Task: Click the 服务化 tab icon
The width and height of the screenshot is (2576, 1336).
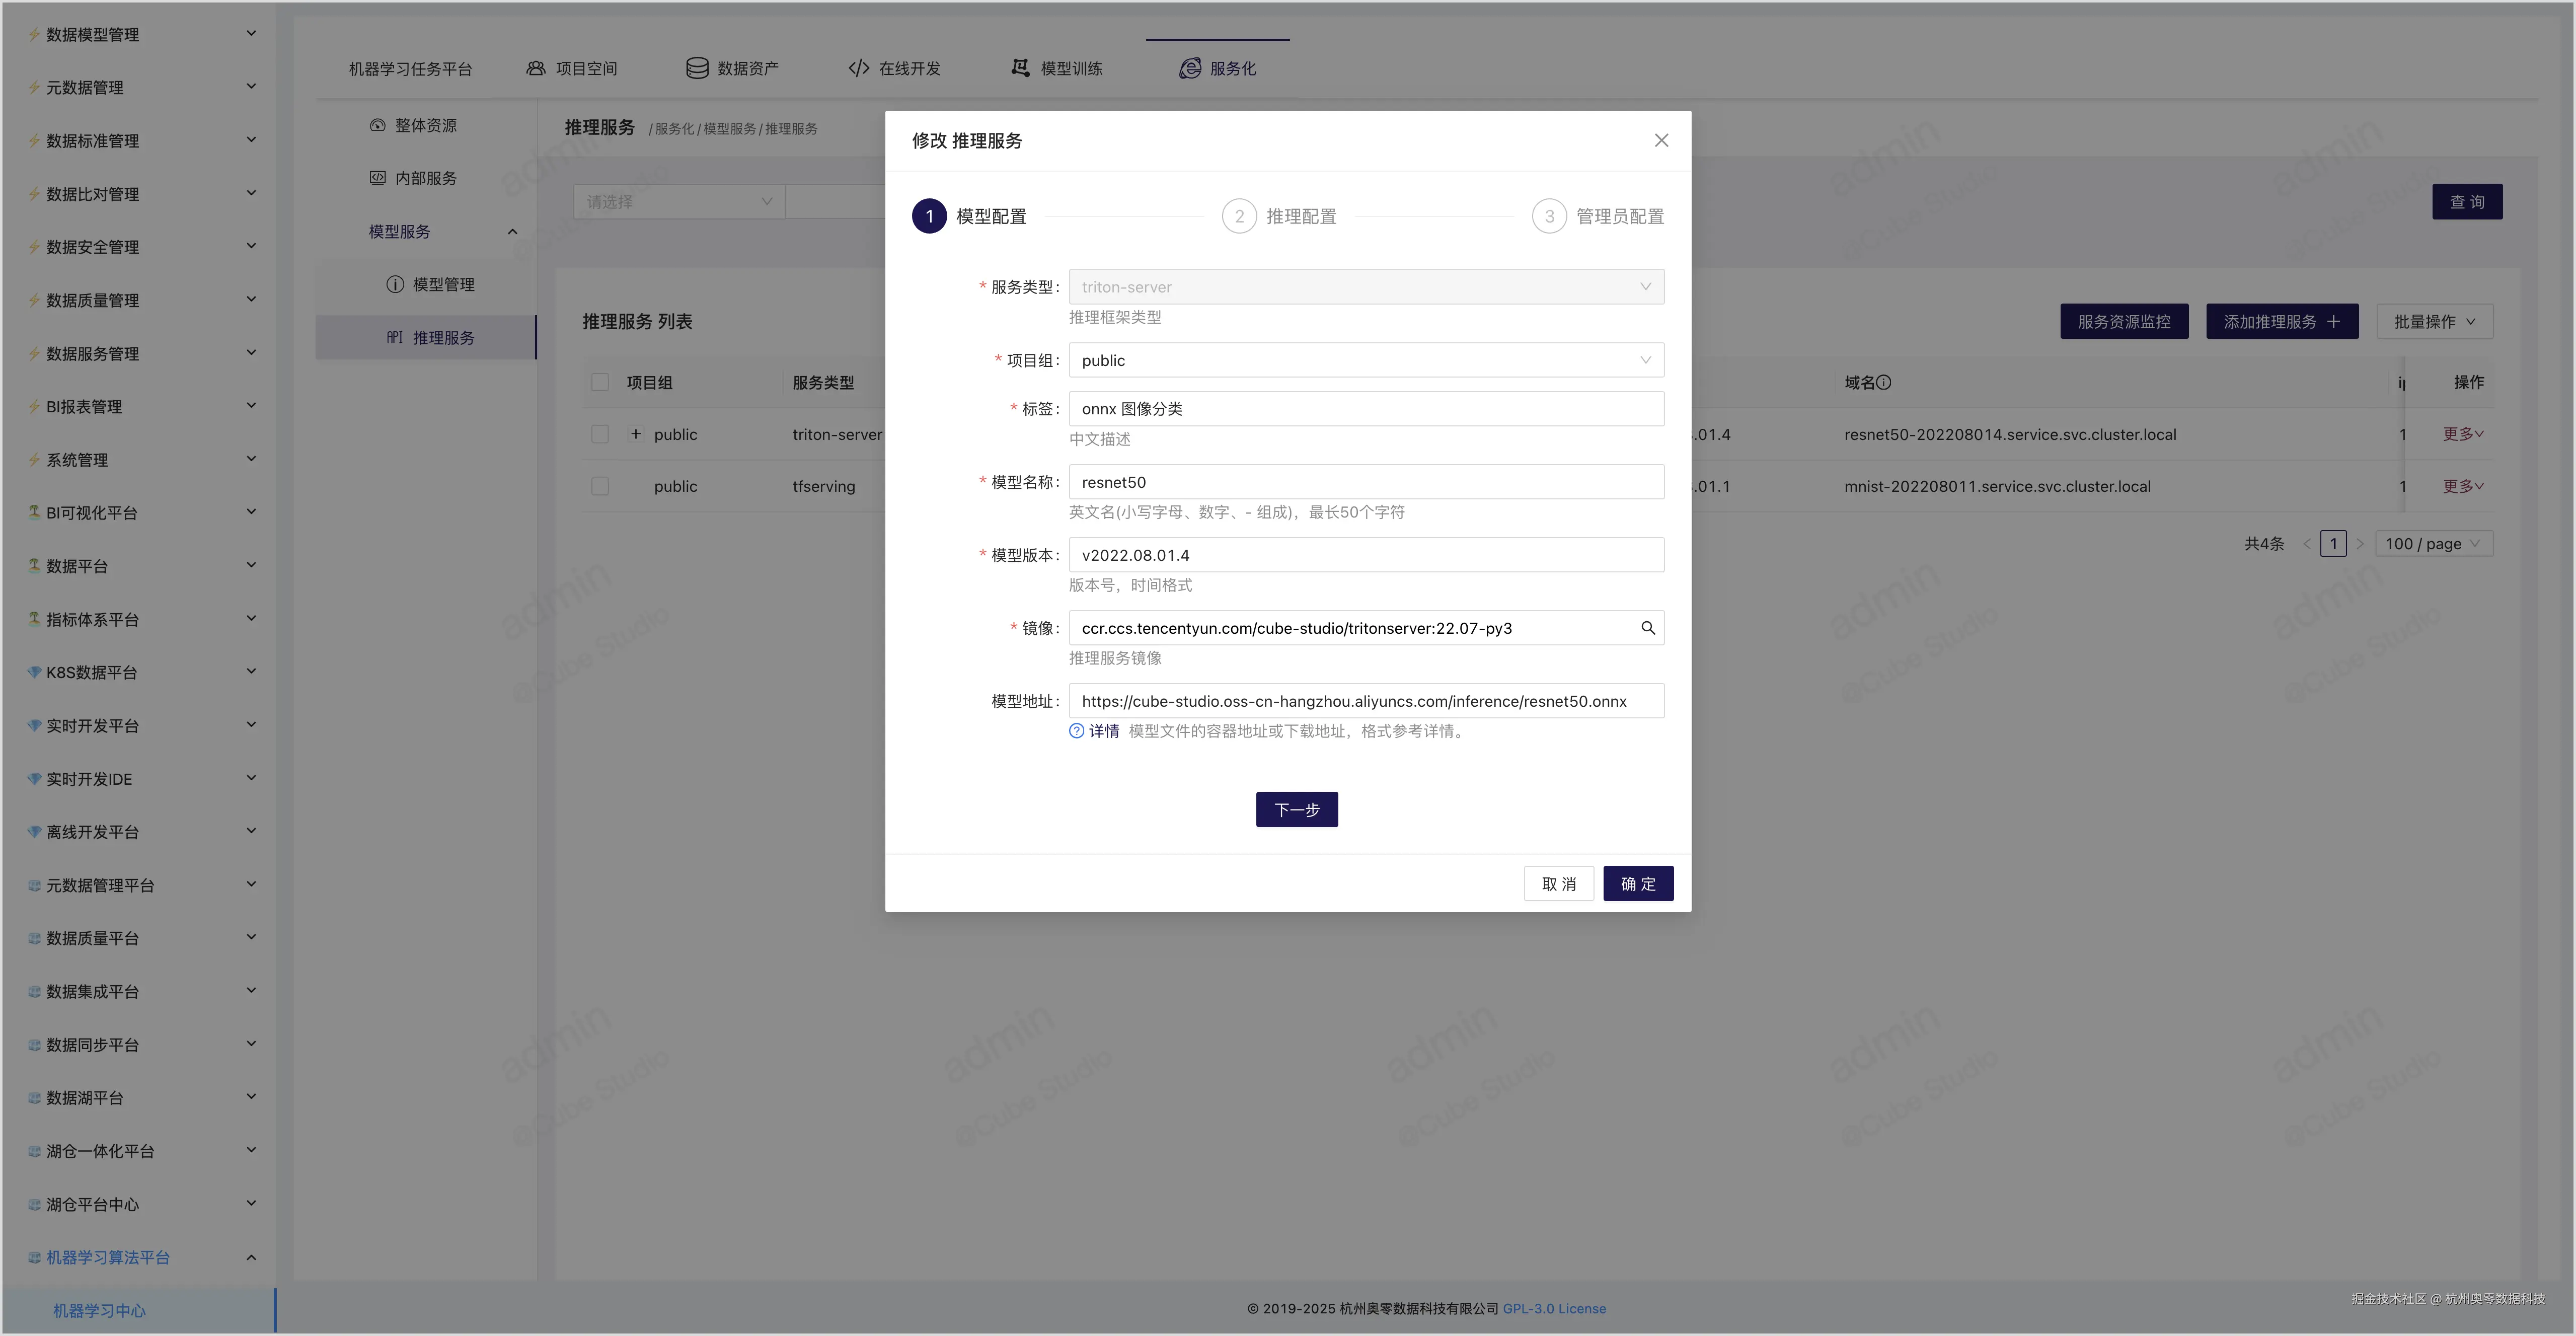Action: 1190,68
